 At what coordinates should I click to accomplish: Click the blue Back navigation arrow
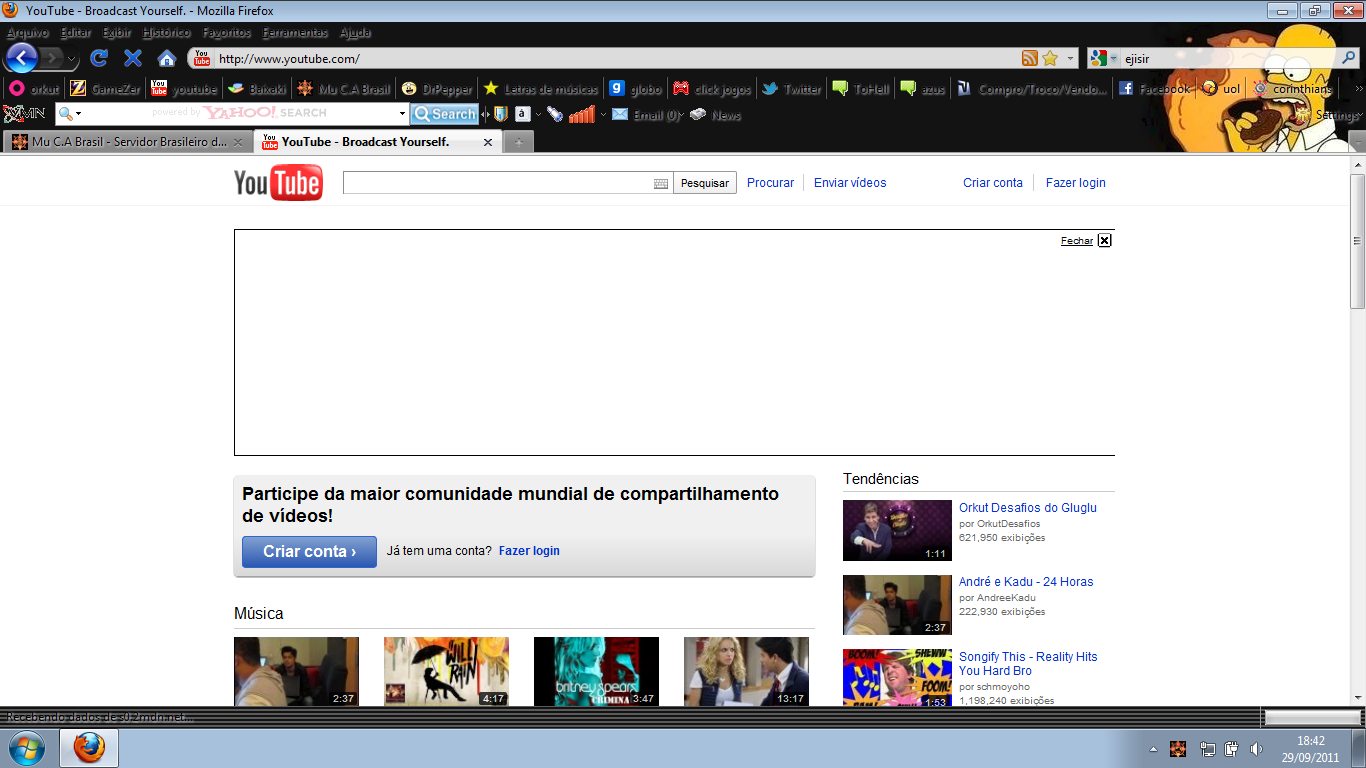tap(22, 58)
